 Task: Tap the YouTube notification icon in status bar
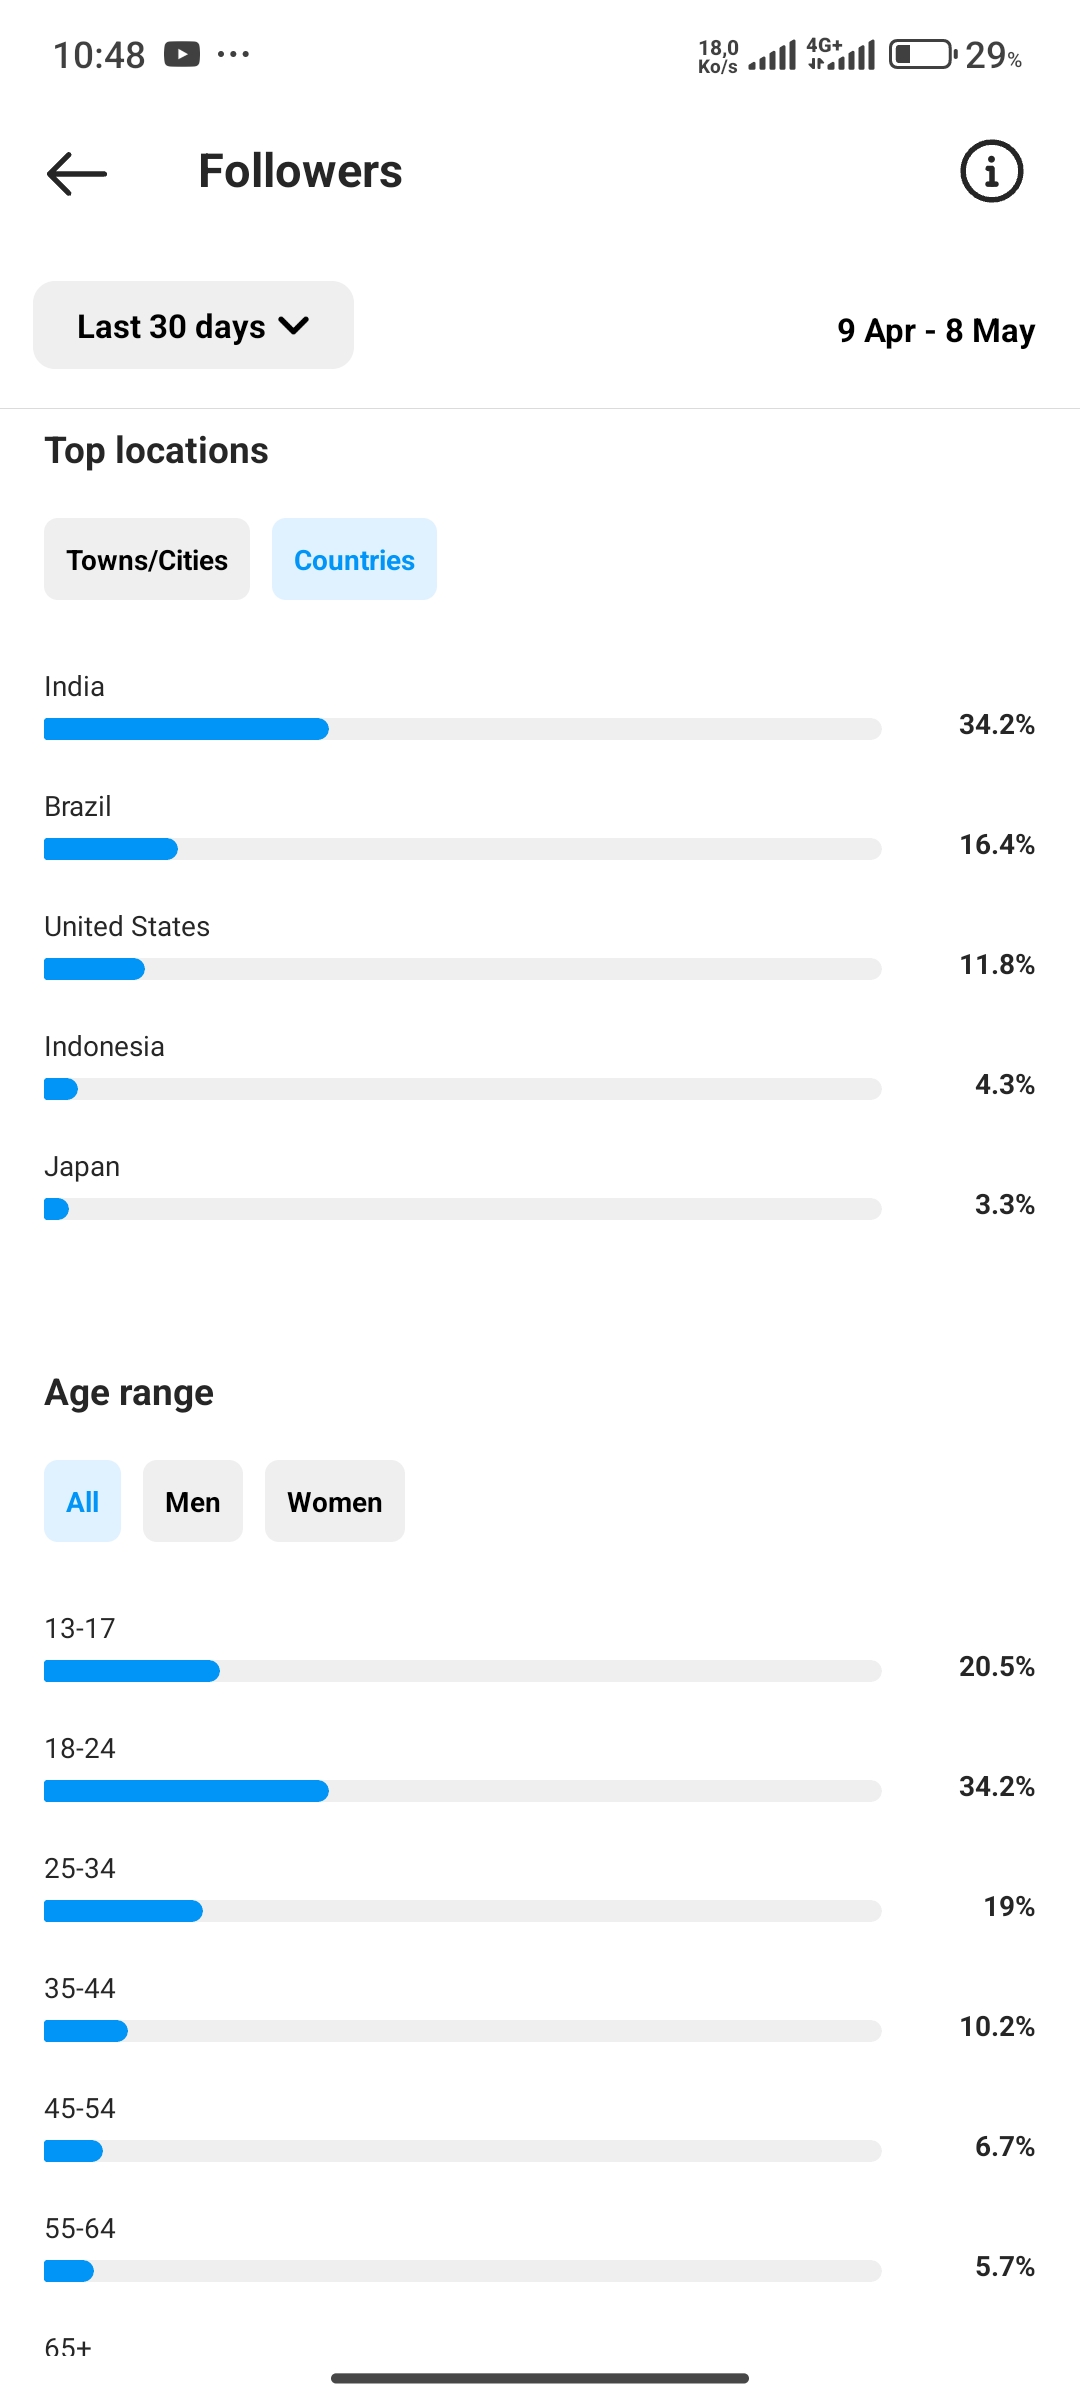pyautogui.click(x=182, y=54)
